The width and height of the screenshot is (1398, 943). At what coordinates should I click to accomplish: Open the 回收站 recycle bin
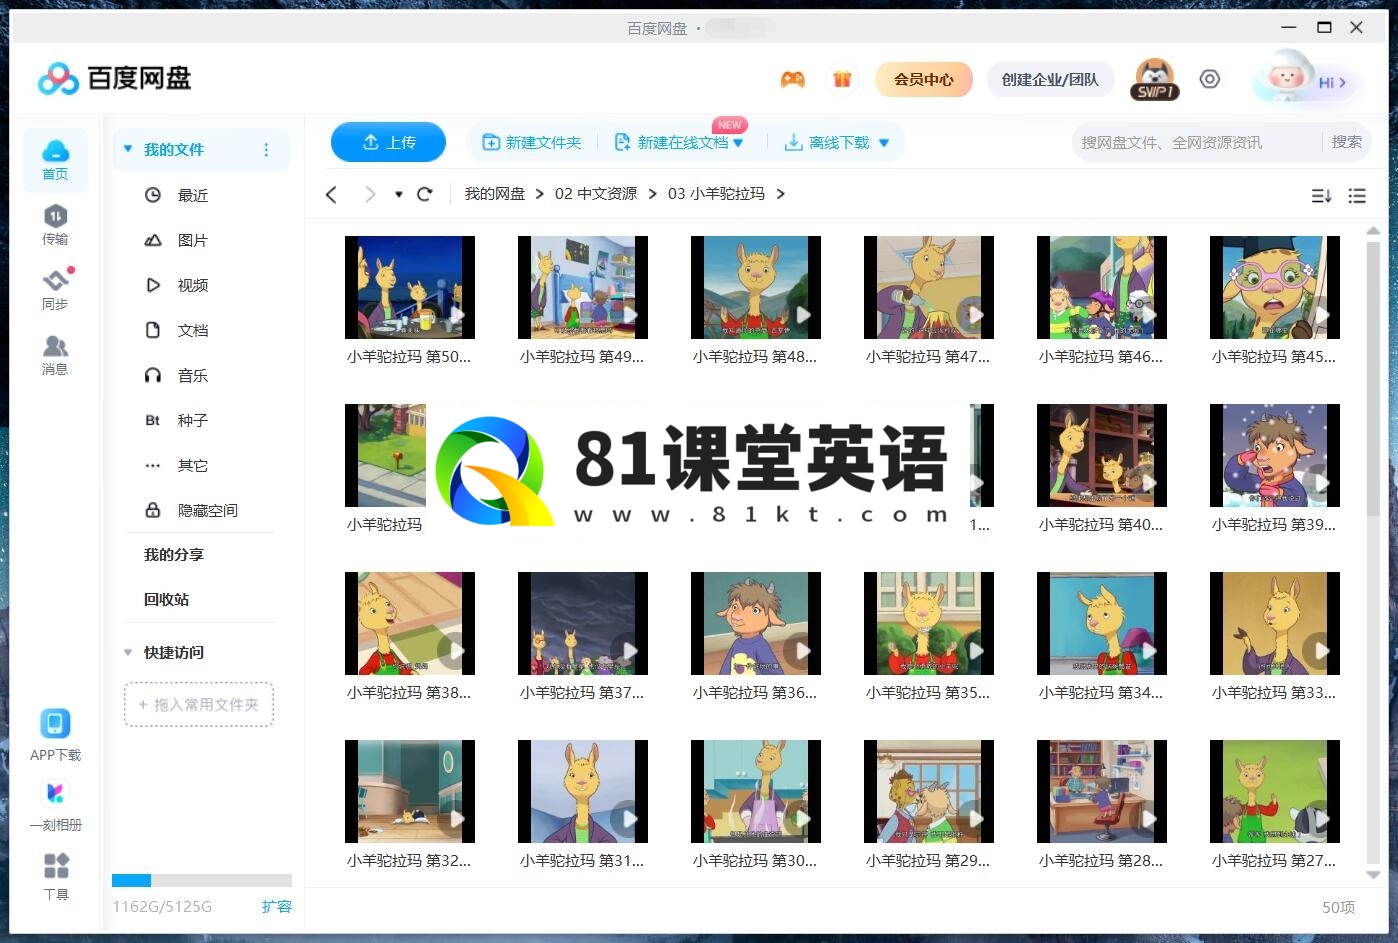[166, 599]
